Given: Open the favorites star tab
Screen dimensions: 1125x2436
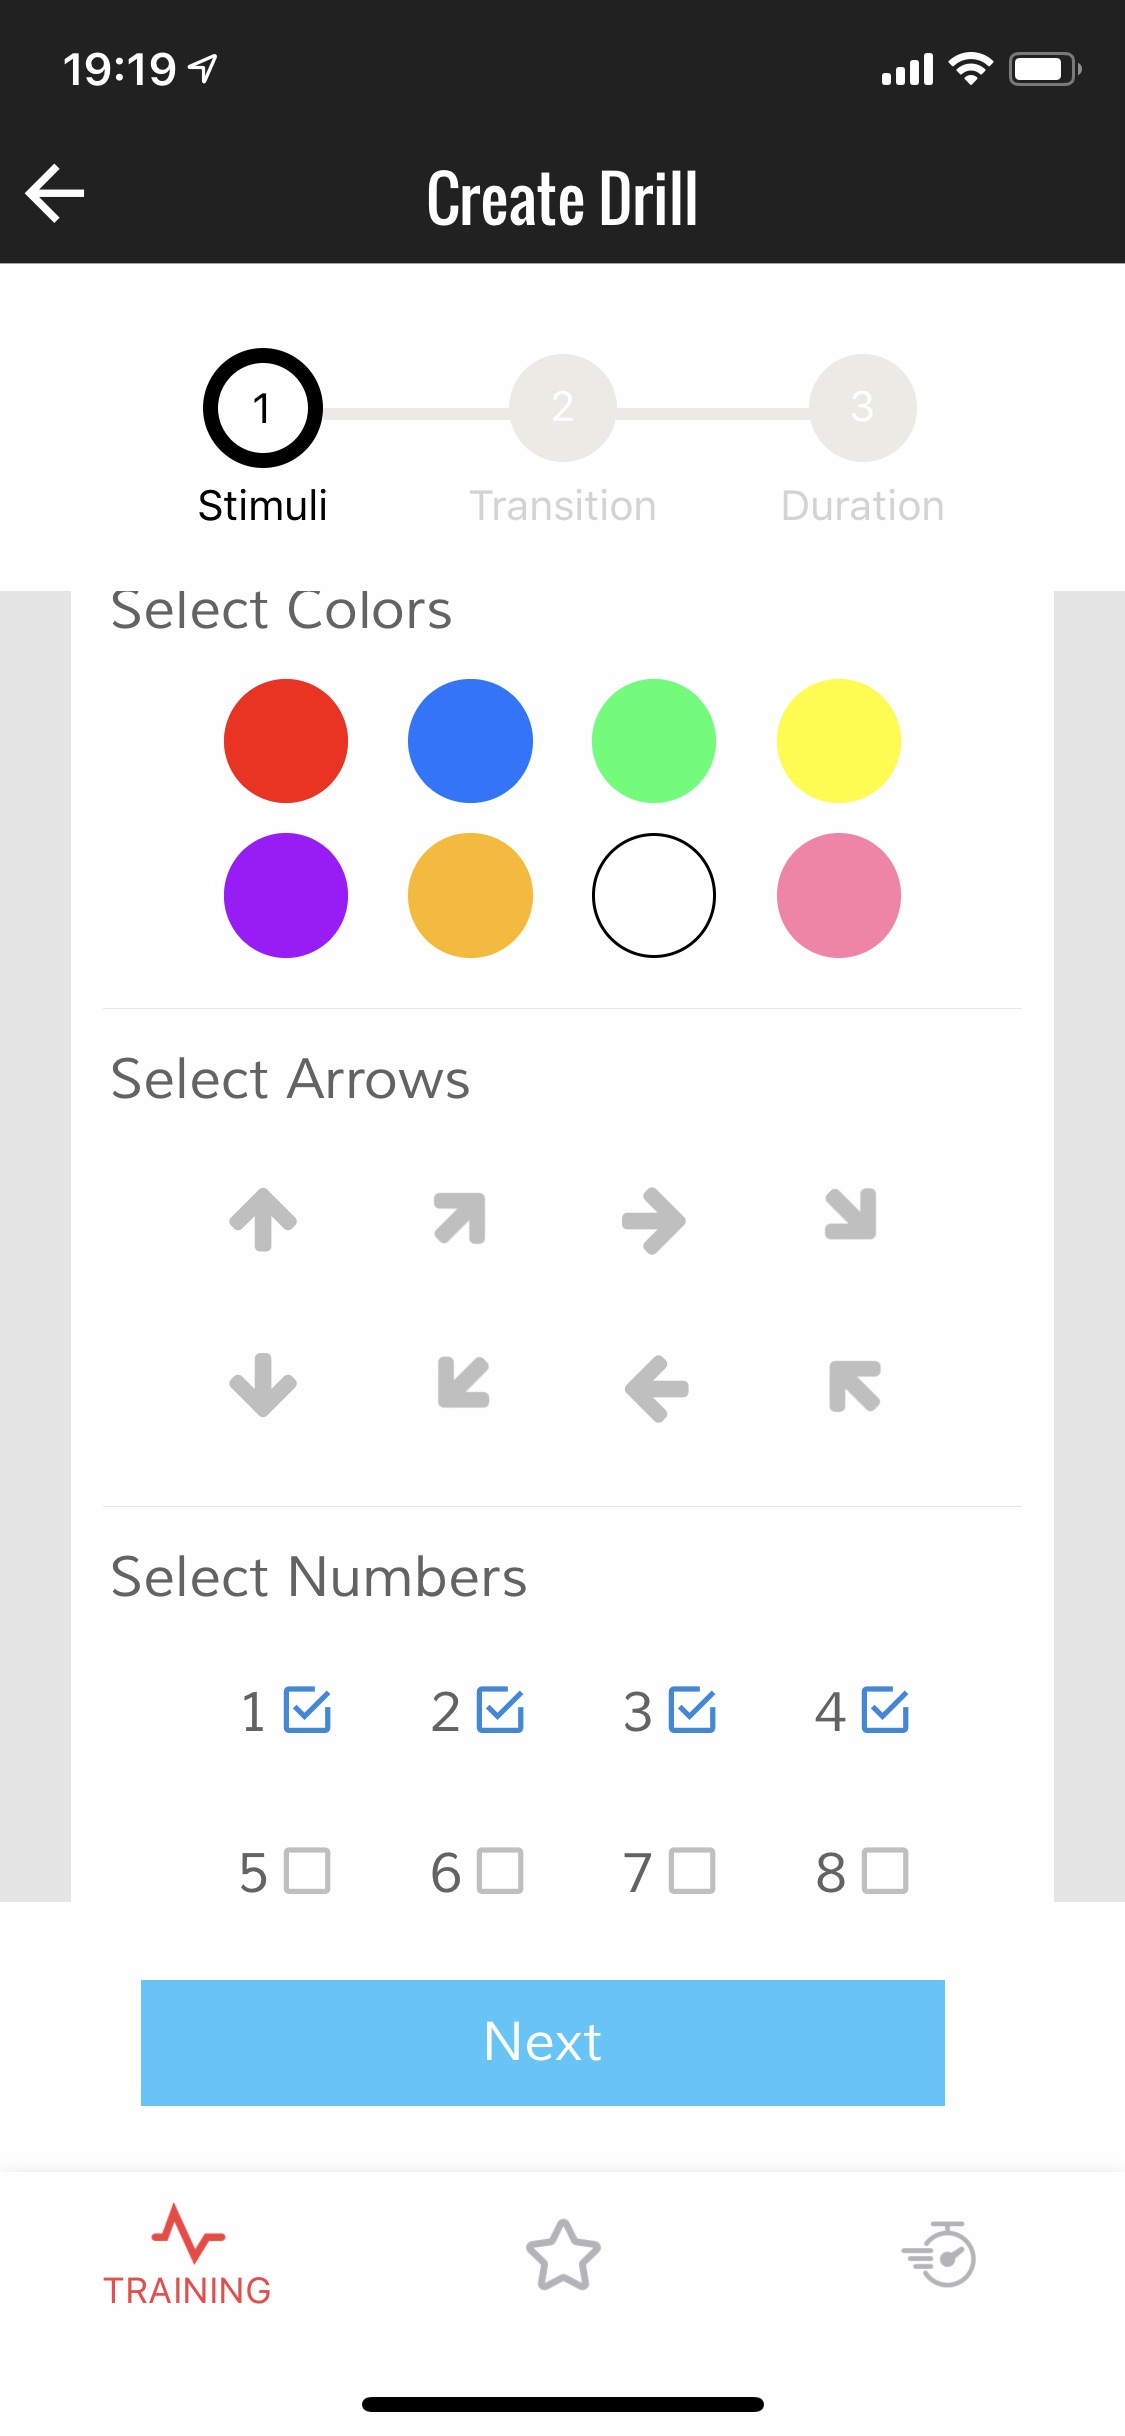Looking at the screenshot, I should coord(563,2256).
